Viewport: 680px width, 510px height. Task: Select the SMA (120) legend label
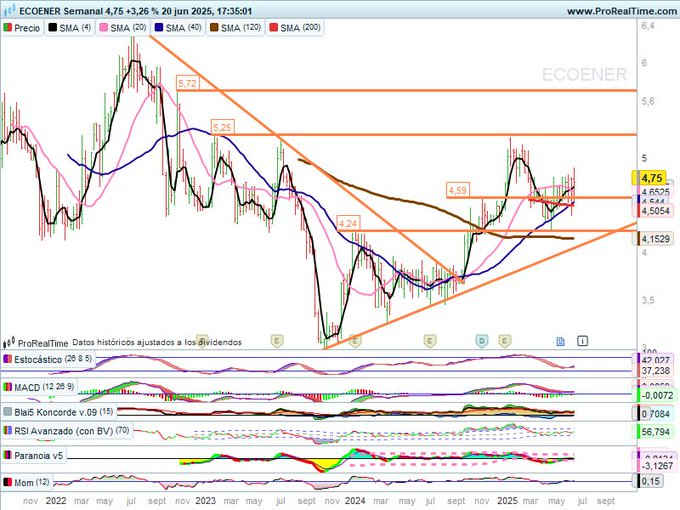click(241, 28)
